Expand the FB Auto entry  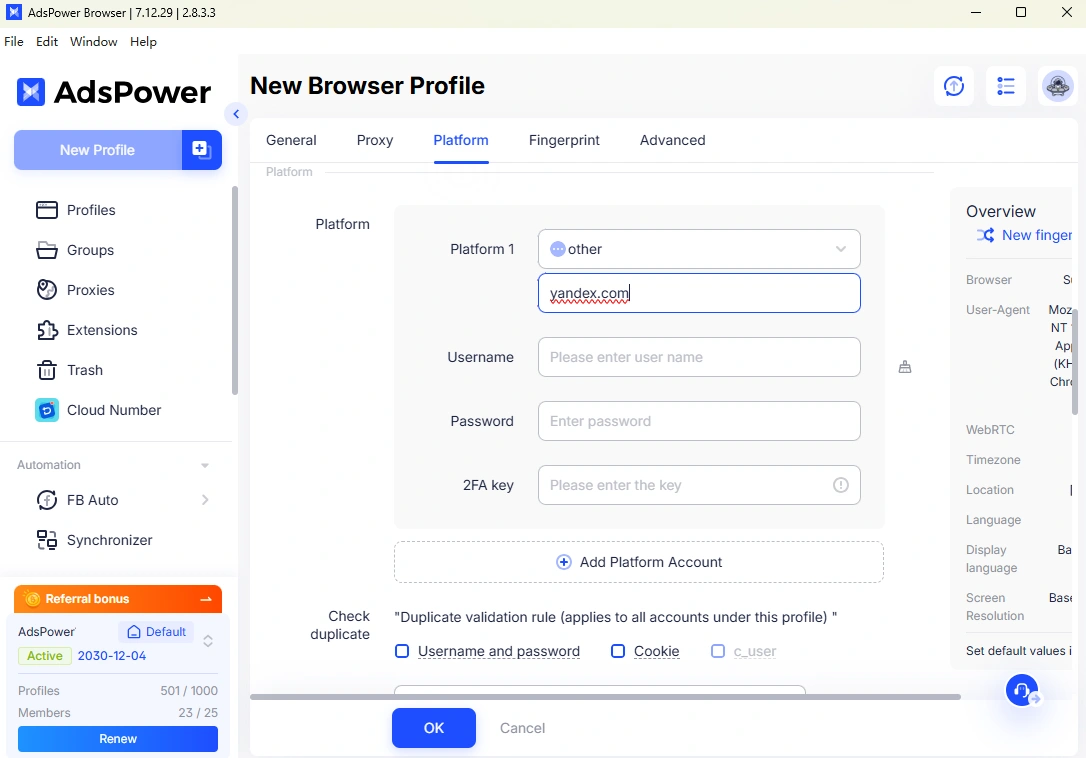(205, 500)
